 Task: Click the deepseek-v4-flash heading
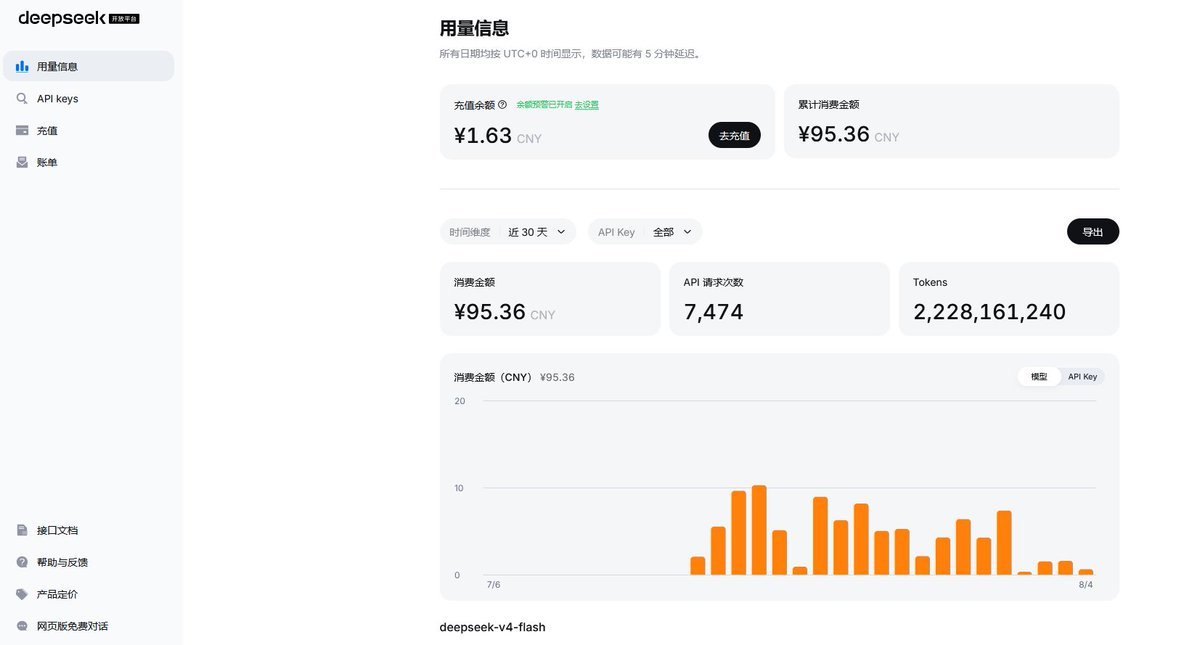point(492,627)
